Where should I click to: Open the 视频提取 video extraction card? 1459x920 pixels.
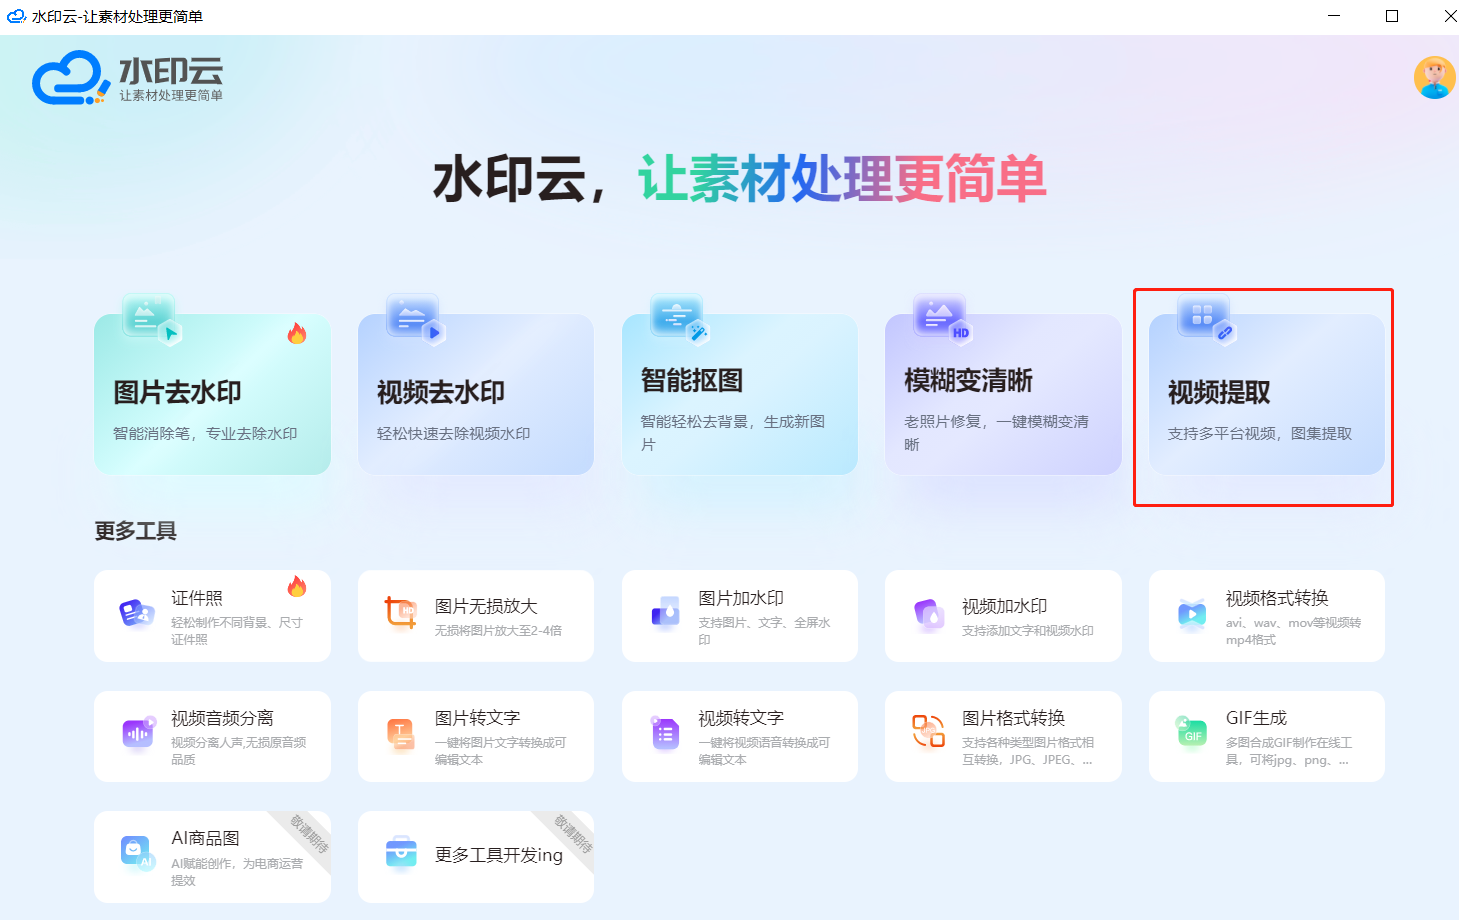[1267, 394]
